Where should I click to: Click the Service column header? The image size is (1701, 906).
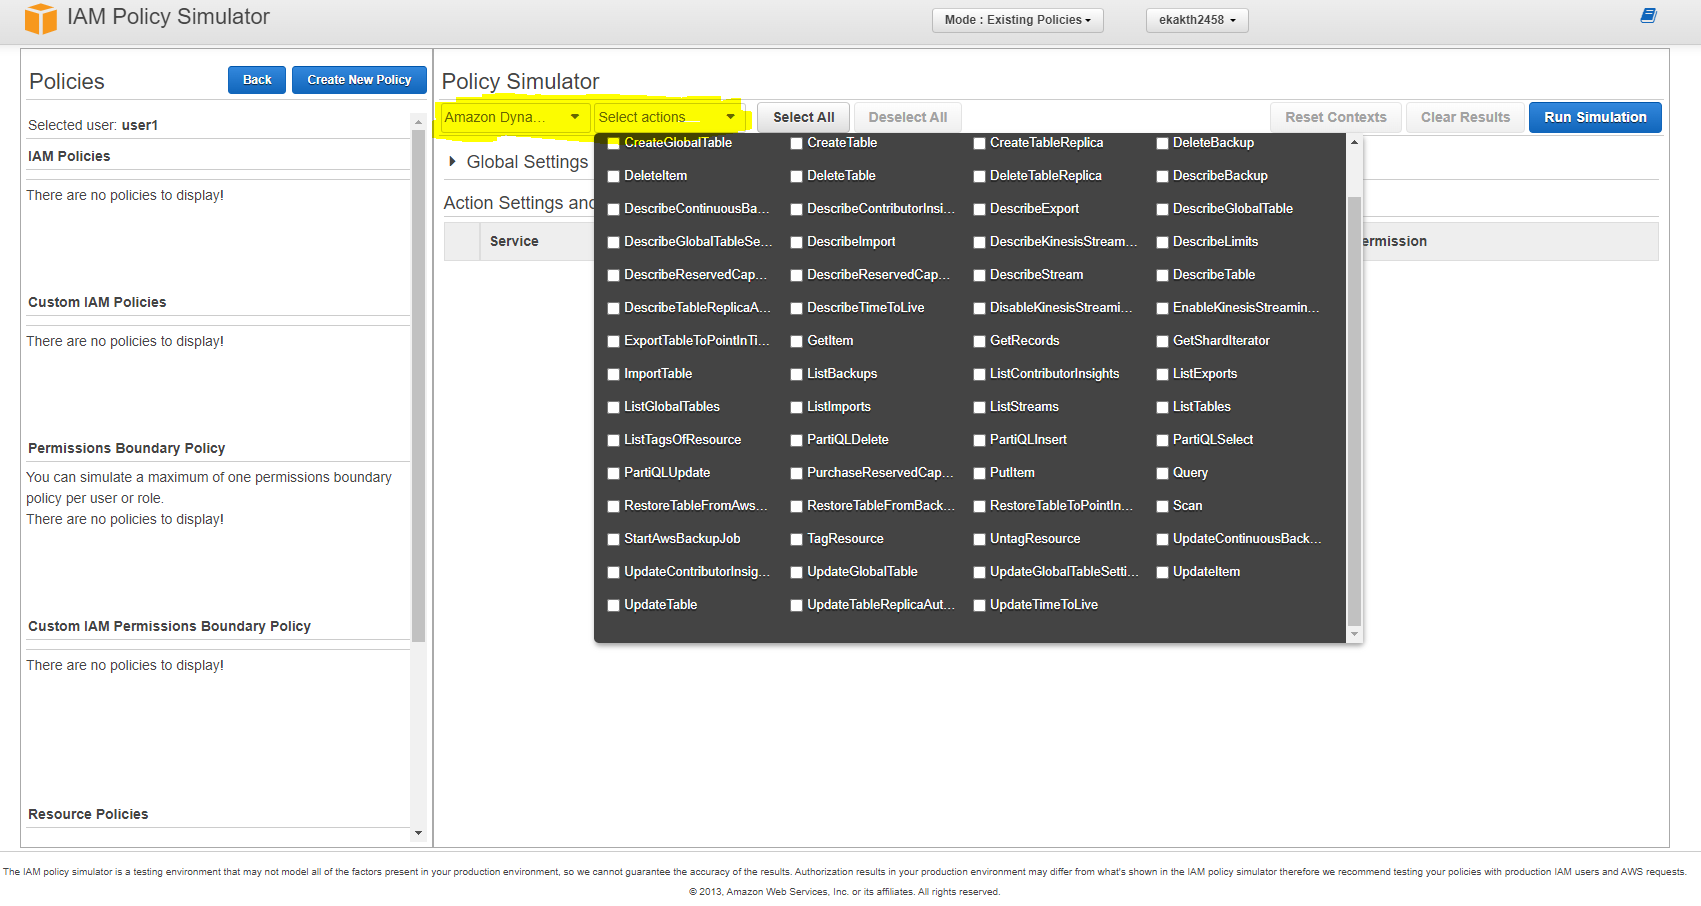(x=514, y=241)
